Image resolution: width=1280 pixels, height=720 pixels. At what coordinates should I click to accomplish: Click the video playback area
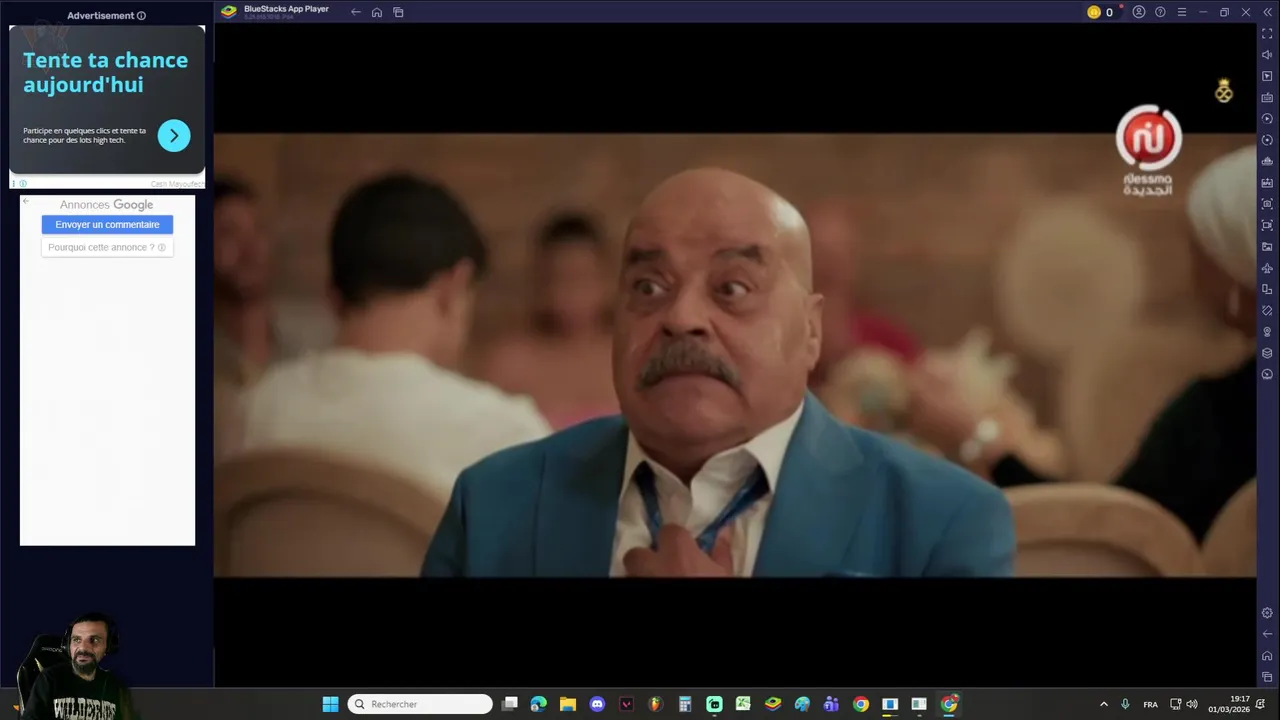(x=735, y=355)
